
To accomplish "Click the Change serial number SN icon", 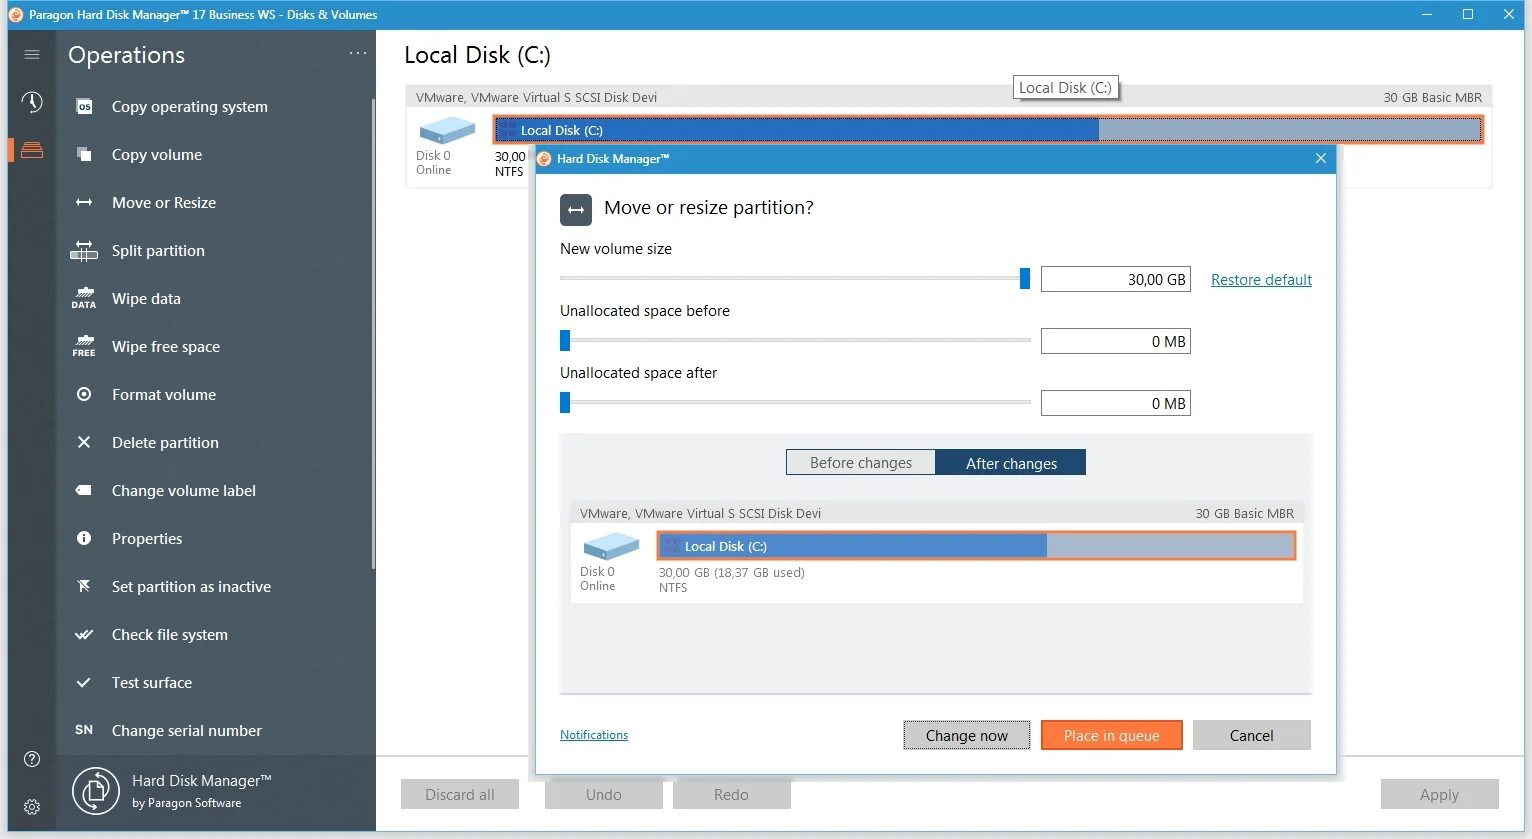I will (x=84, y=731).
